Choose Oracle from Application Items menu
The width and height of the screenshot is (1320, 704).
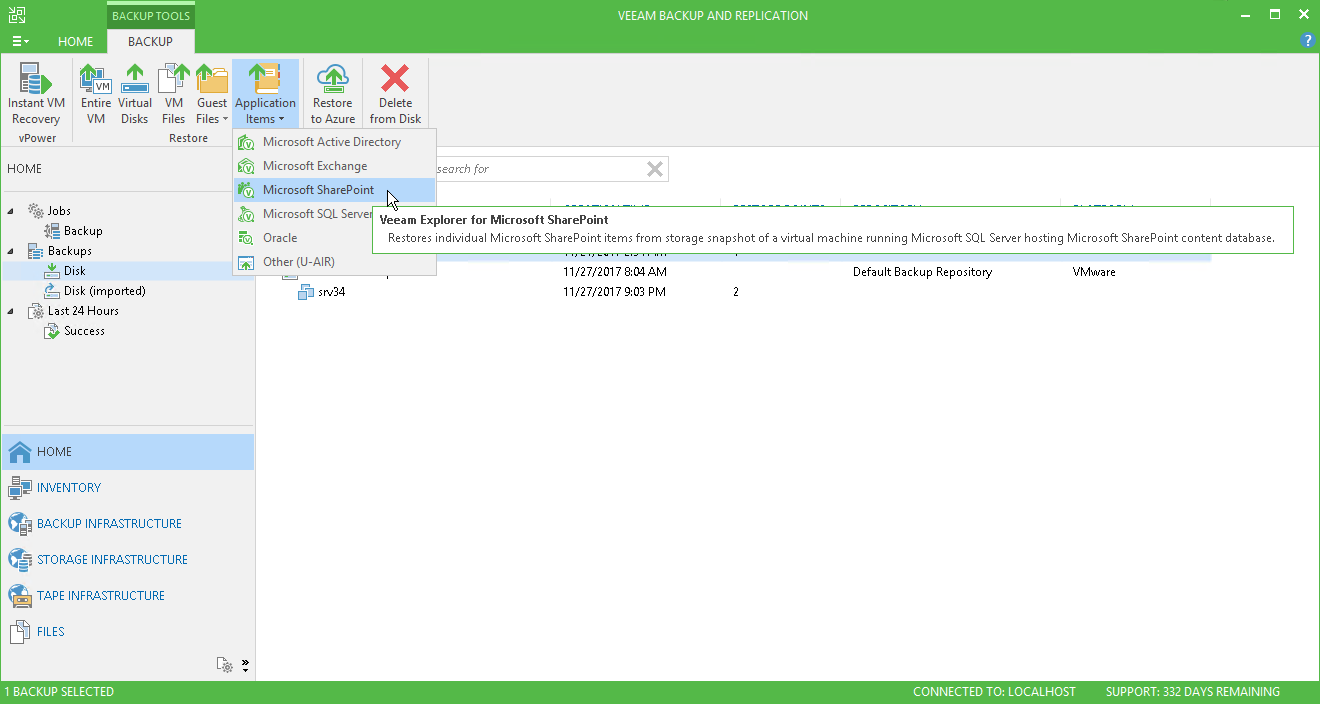click(303, 238)
